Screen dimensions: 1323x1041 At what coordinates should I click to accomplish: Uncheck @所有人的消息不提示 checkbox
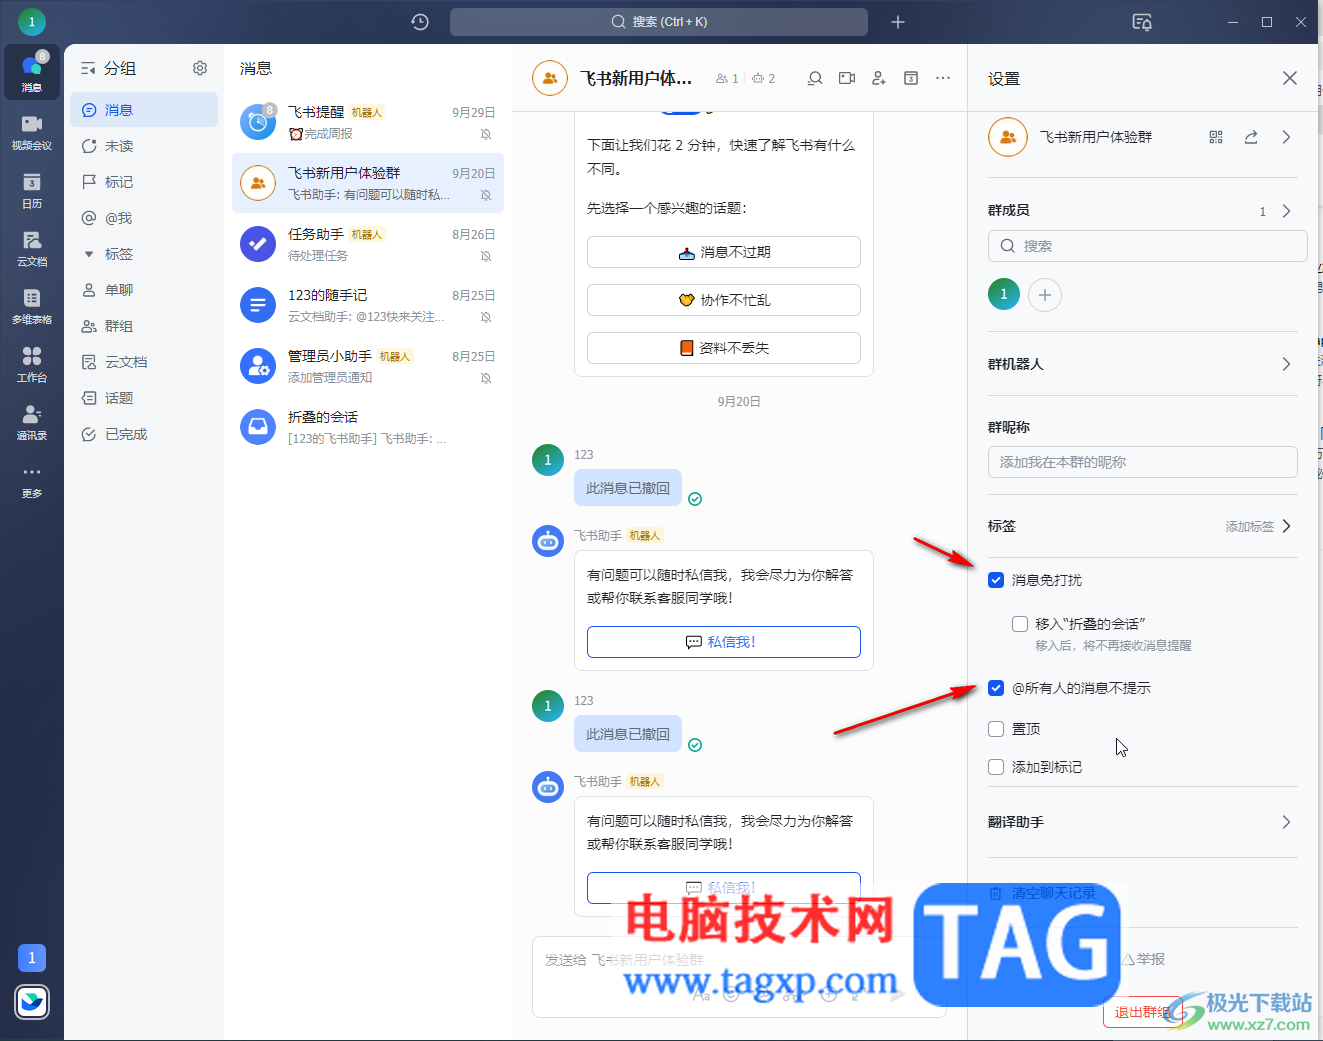point(996,688)
